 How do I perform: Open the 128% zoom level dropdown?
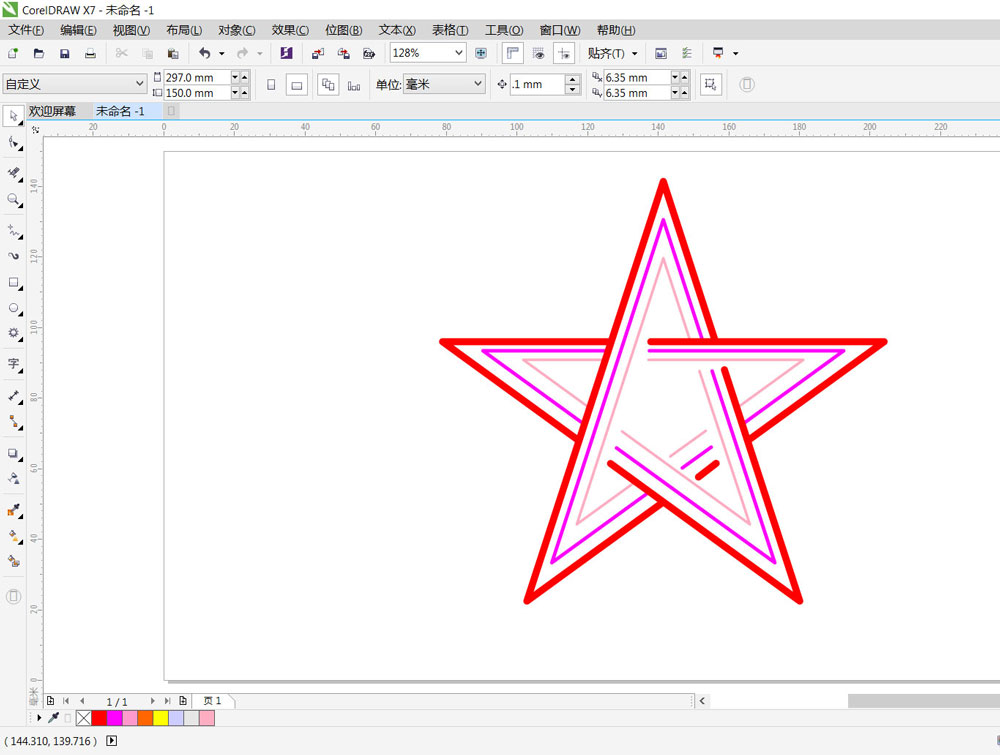click(459, 53)
